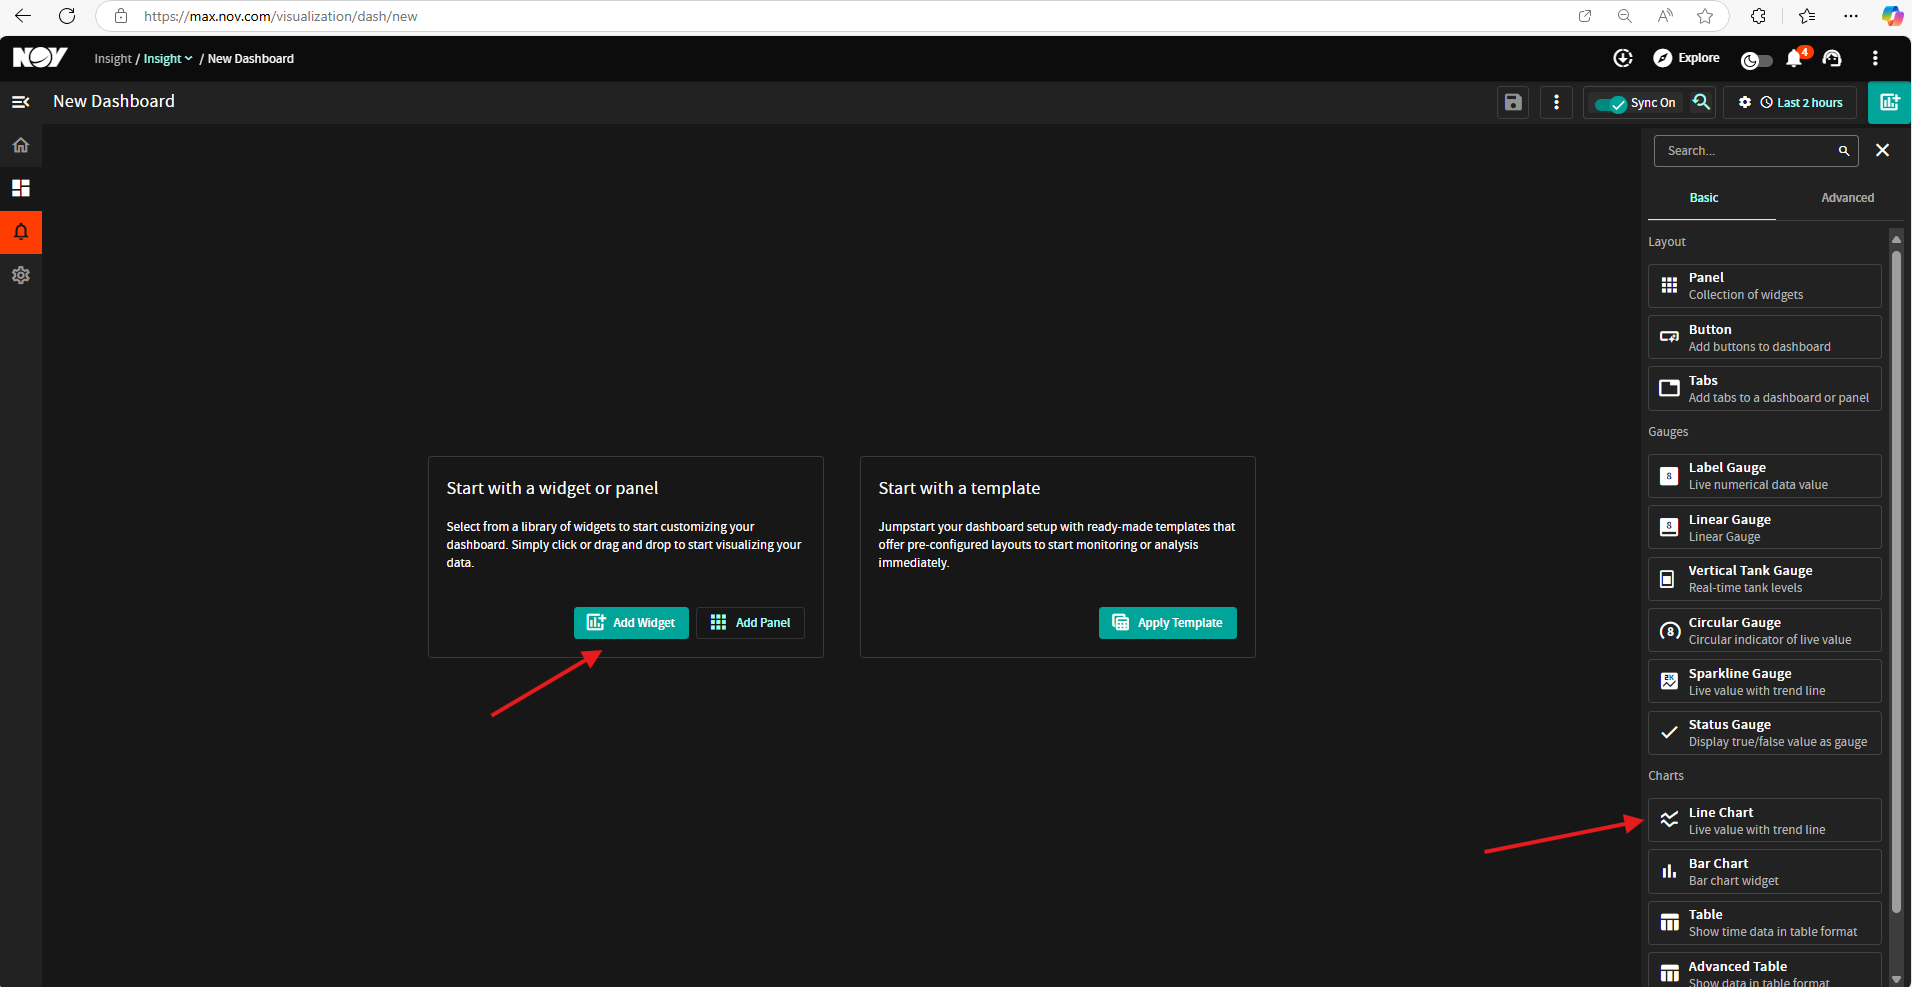Open browser extensions puzzle icon
Screen dimensions: 1912x987
click(1758, 16)
